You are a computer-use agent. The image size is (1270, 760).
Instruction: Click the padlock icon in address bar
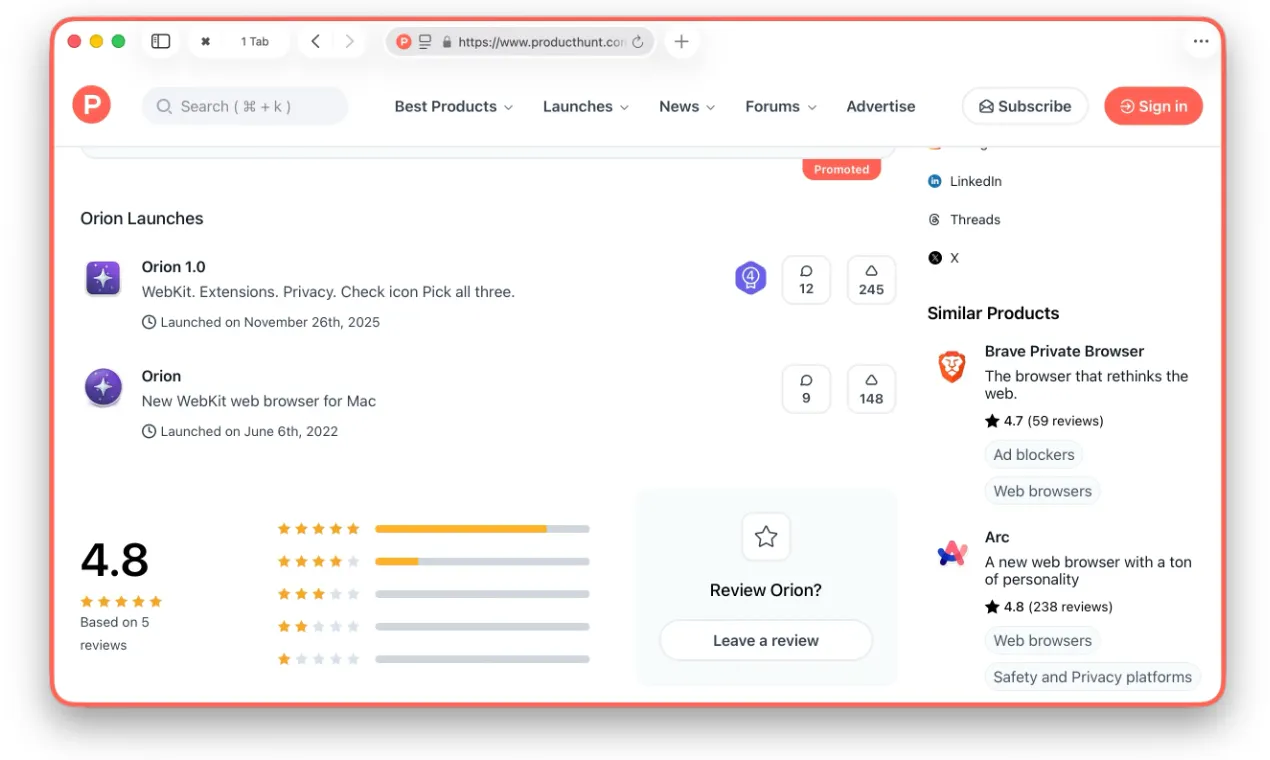click(447, 42)
